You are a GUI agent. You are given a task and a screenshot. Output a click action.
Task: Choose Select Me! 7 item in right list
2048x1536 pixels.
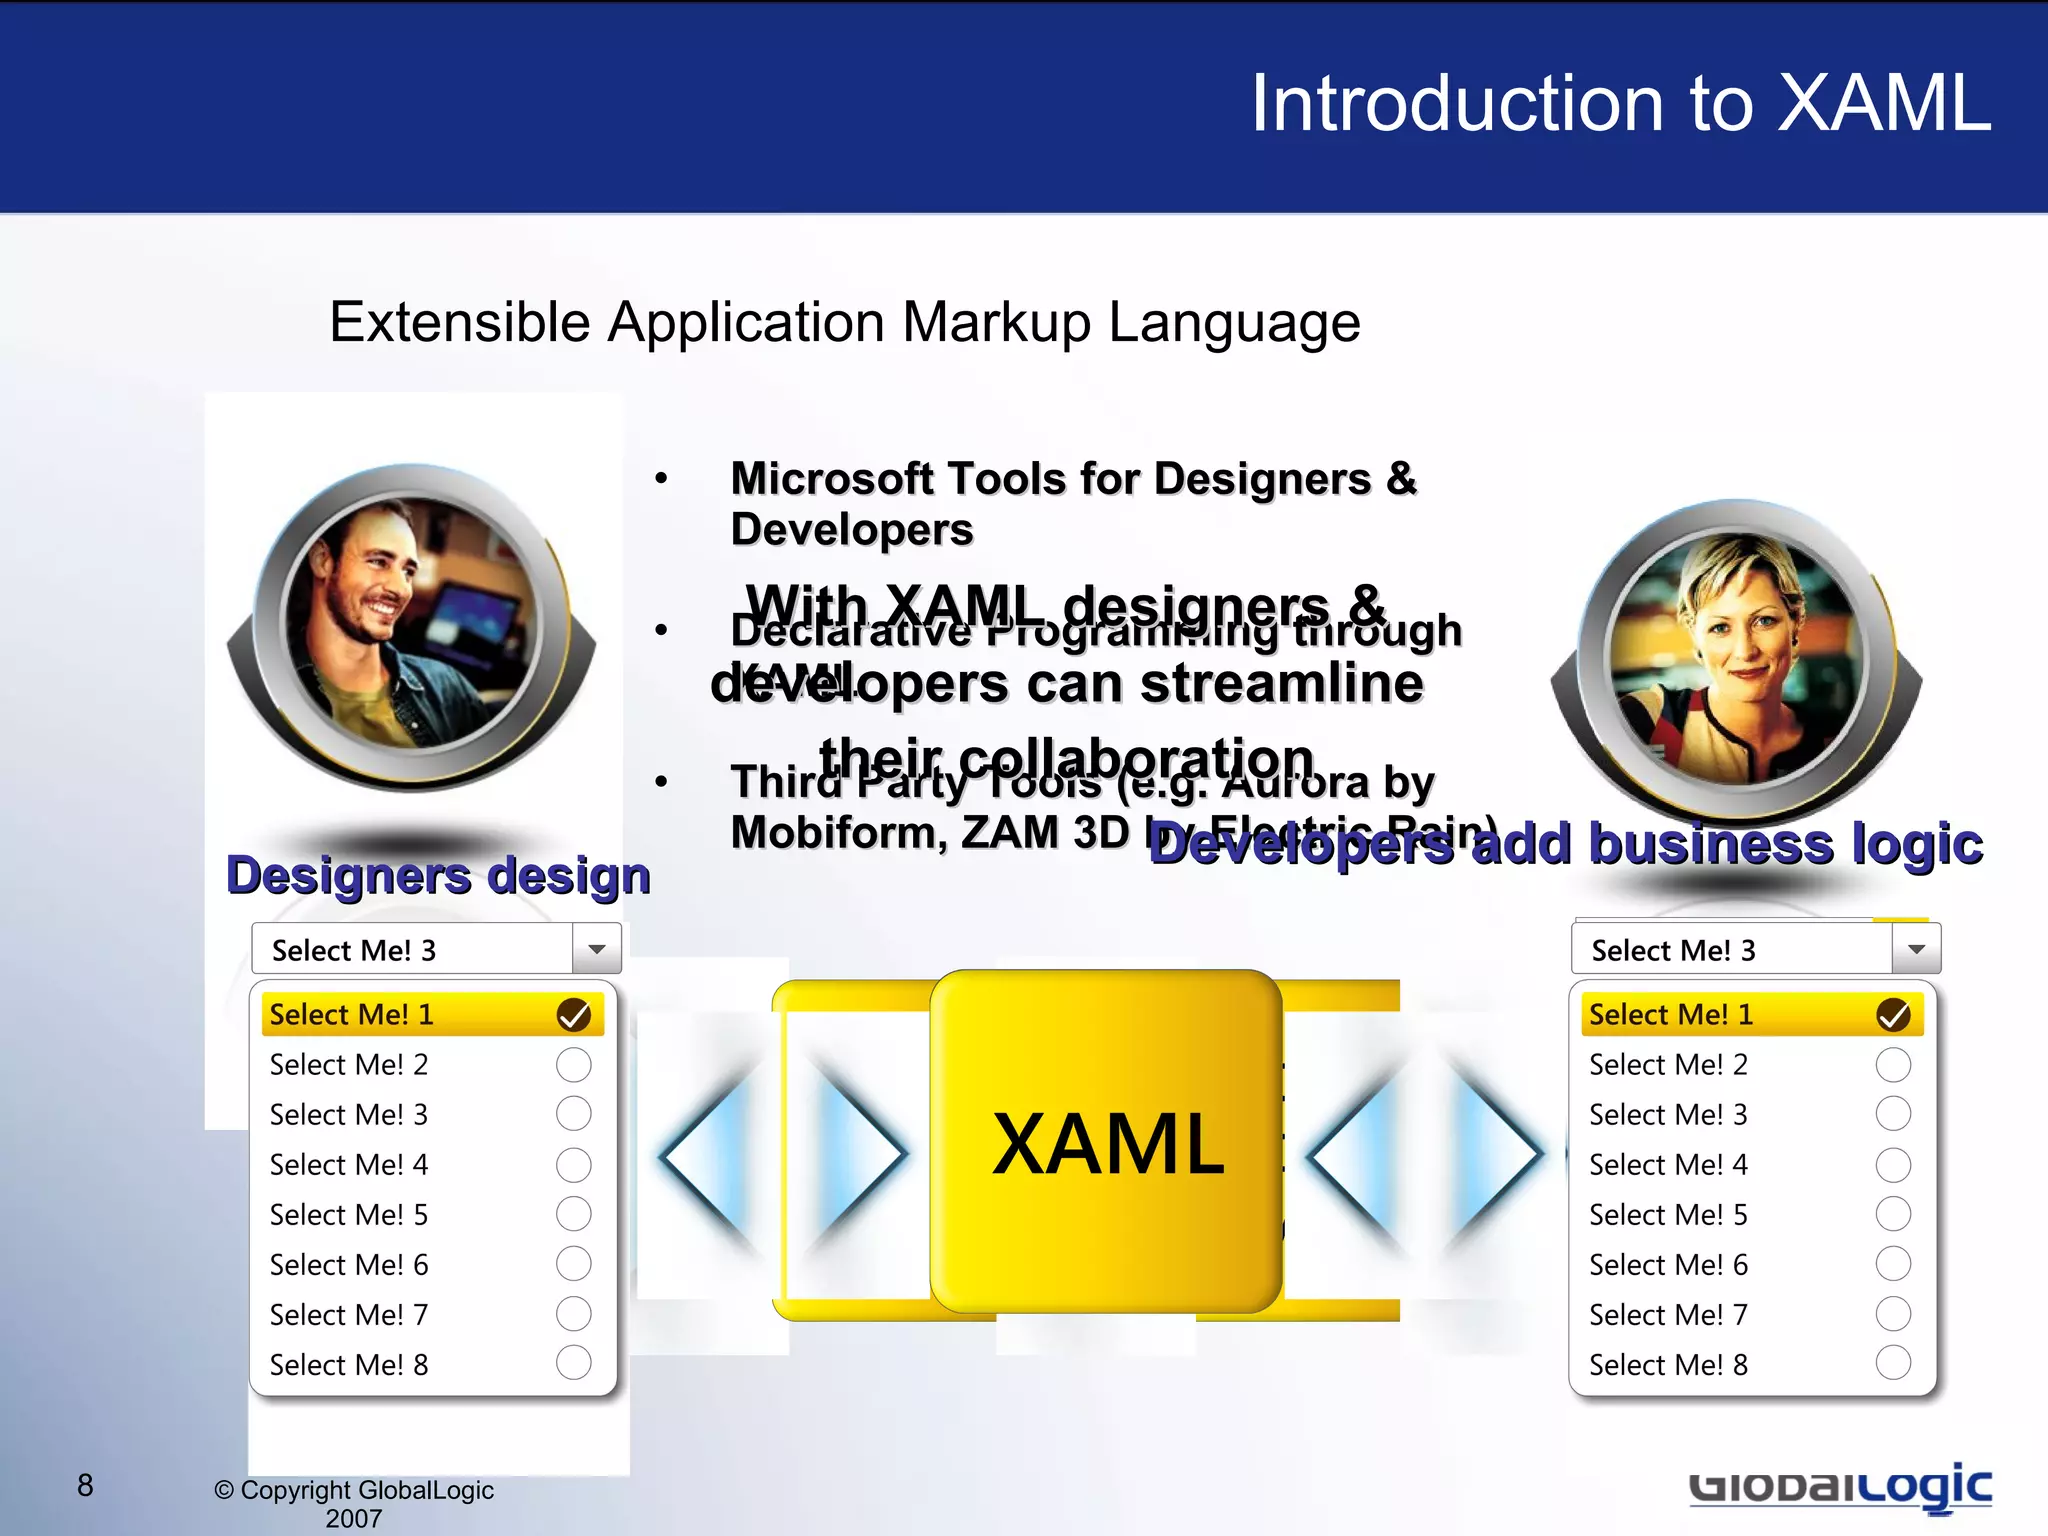[x=1668, y=1315]
